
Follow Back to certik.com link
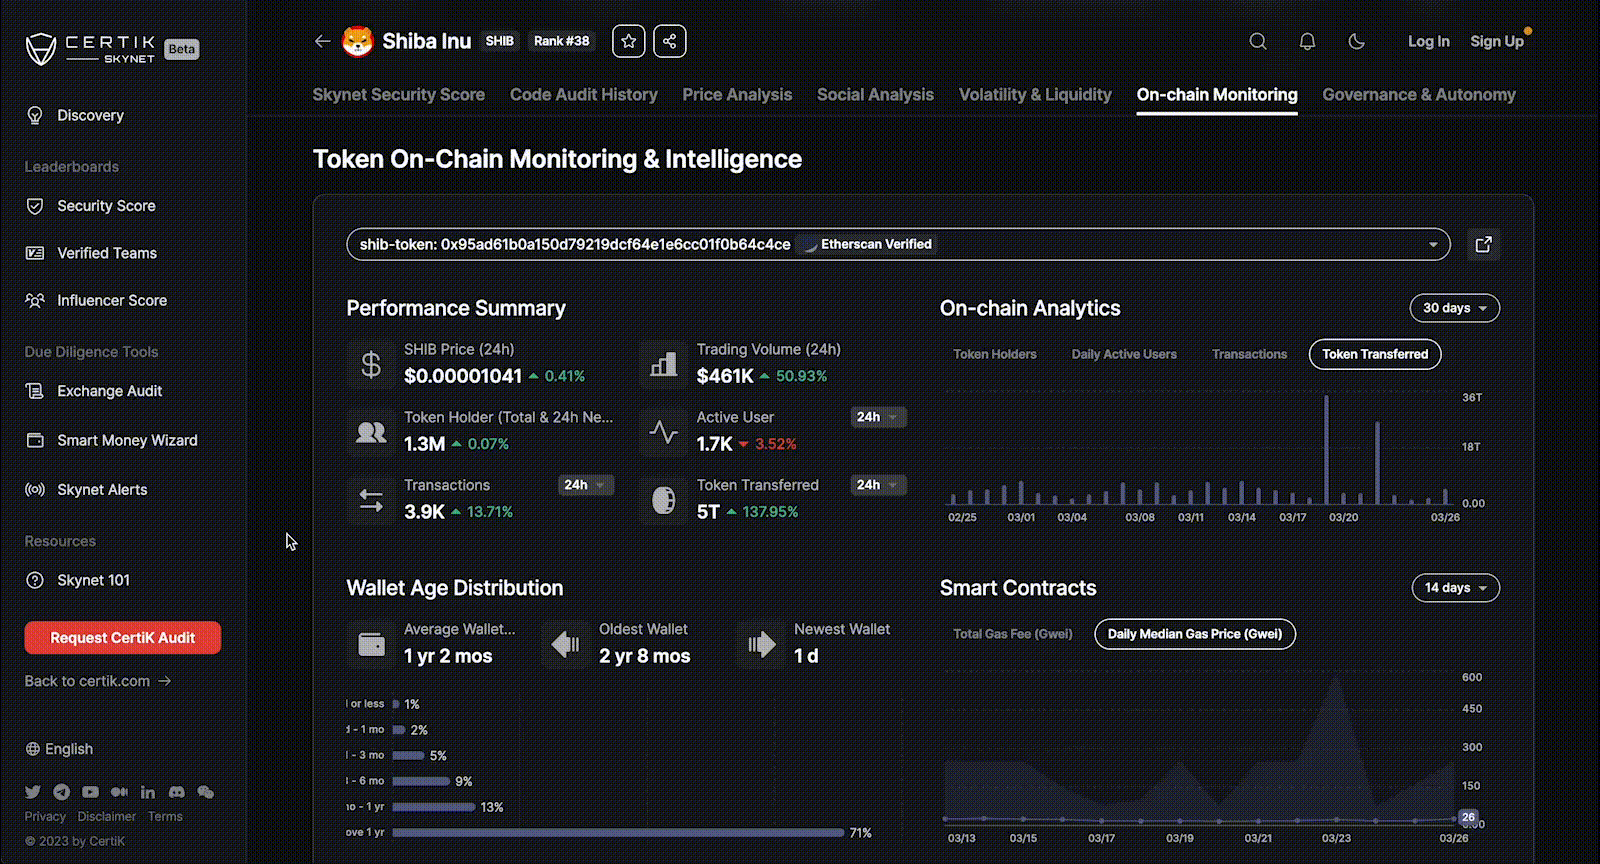point(98,681)
